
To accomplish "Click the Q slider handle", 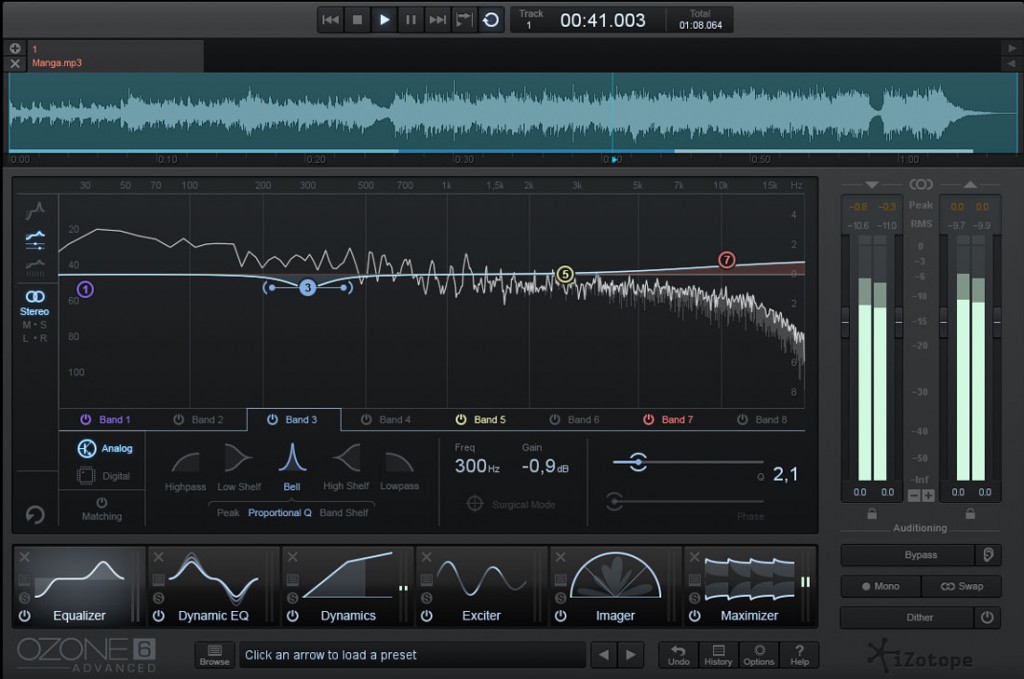I will 638,462.
